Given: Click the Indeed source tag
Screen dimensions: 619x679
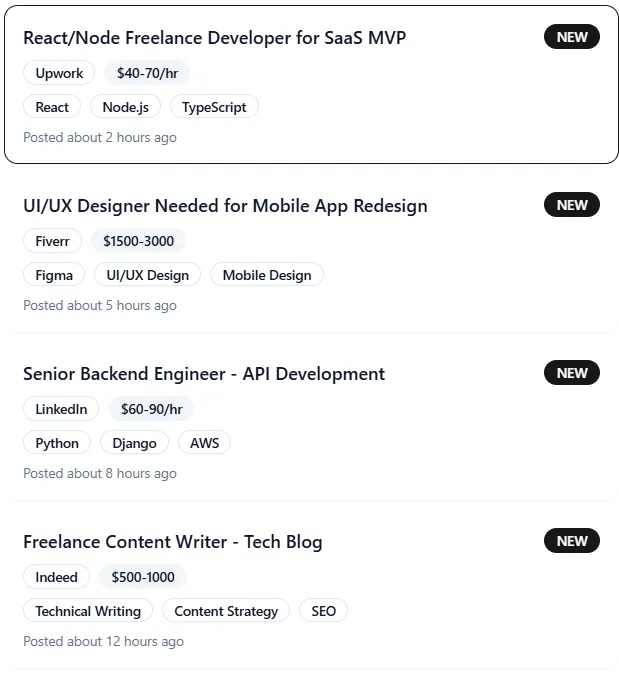Looking at the screenshot, I should (x=56, y=577).
